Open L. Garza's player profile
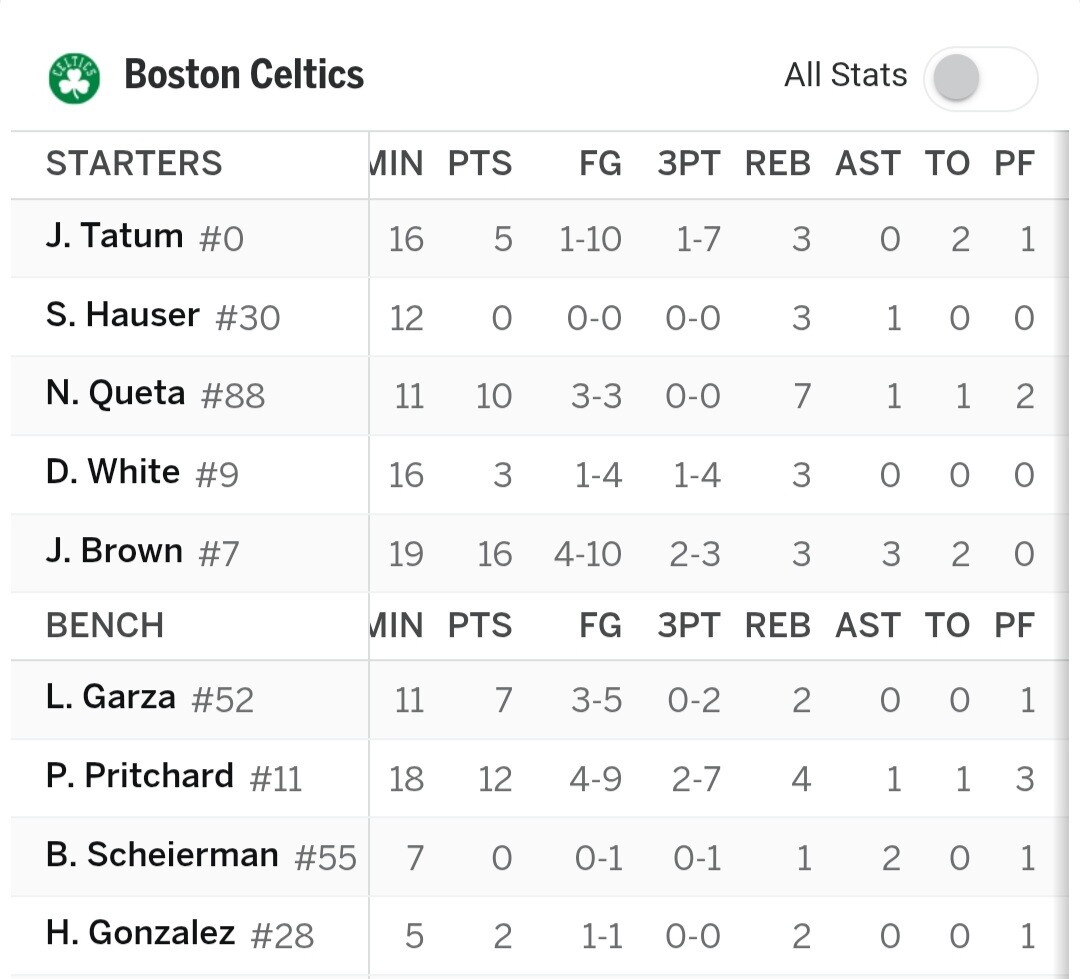Image resolution: width=1080 pixels, height=979 pixels. point(111,697)
